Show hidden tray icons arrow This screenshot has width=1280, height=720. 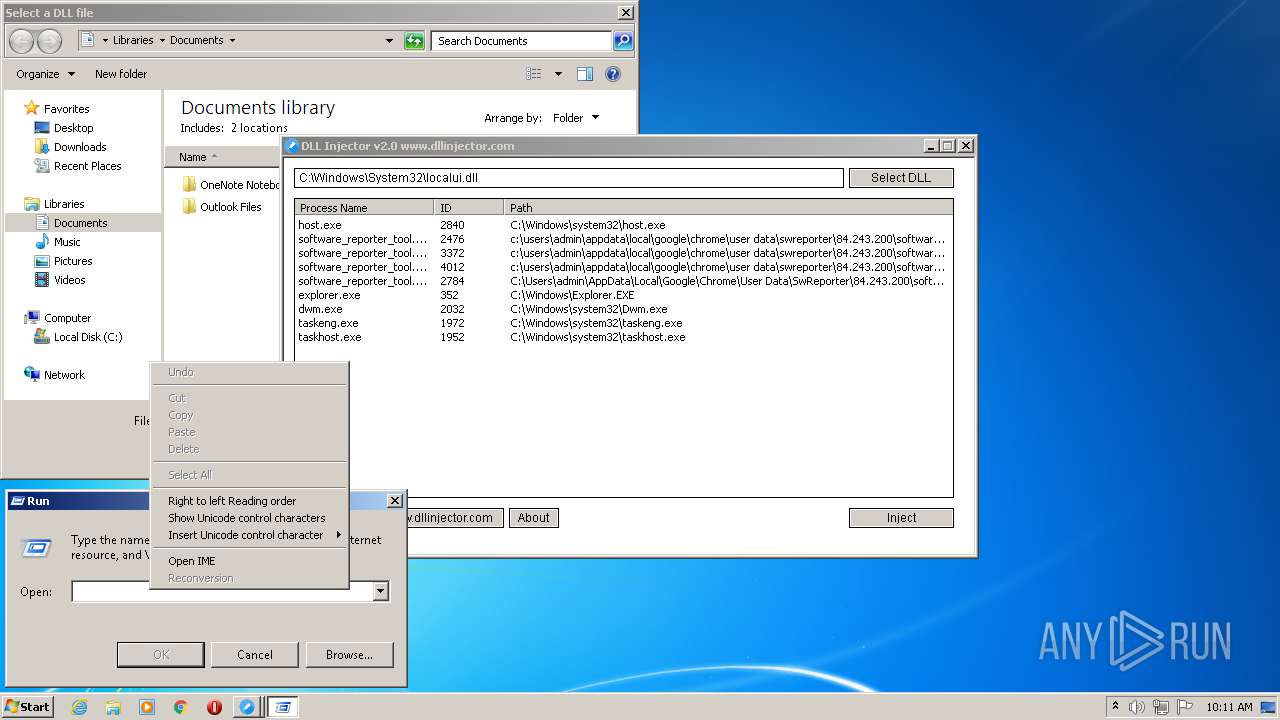pos(1115,707)
